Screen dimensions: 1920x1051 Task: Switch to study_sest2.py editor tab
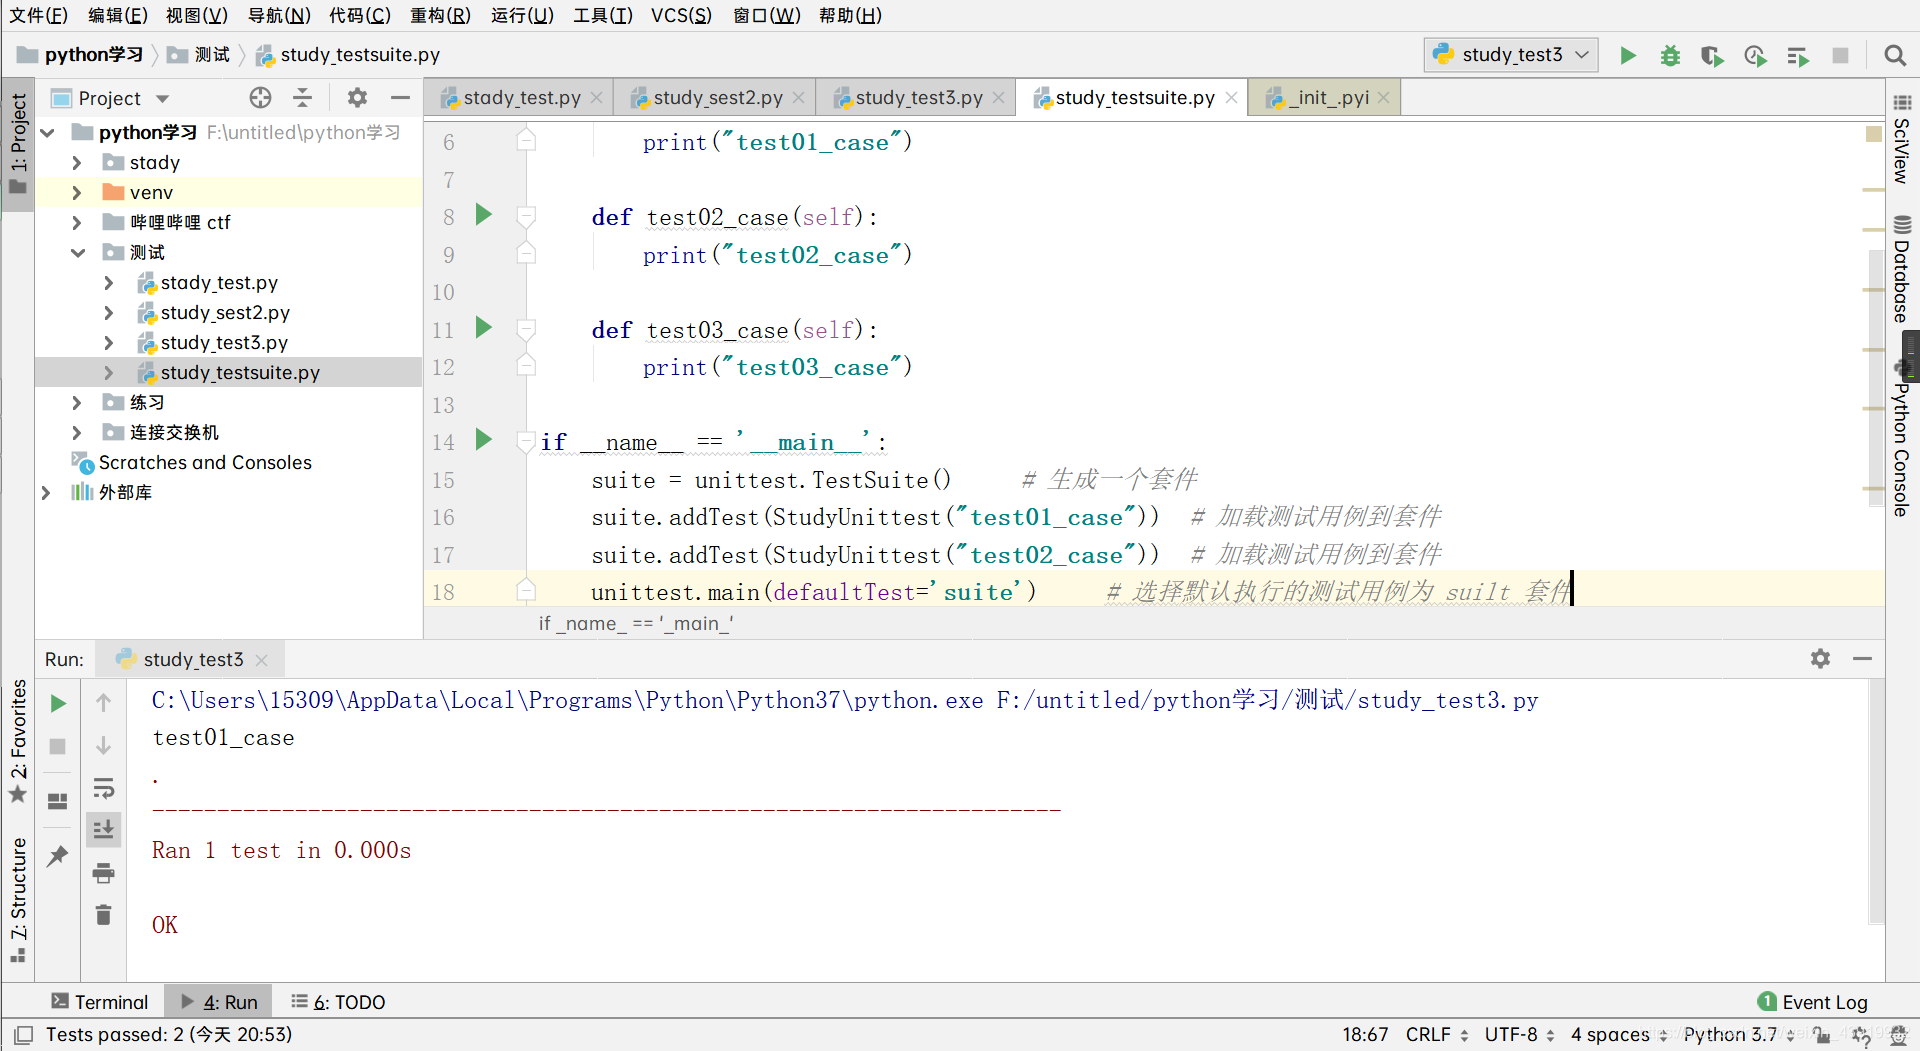coord(717,97)
